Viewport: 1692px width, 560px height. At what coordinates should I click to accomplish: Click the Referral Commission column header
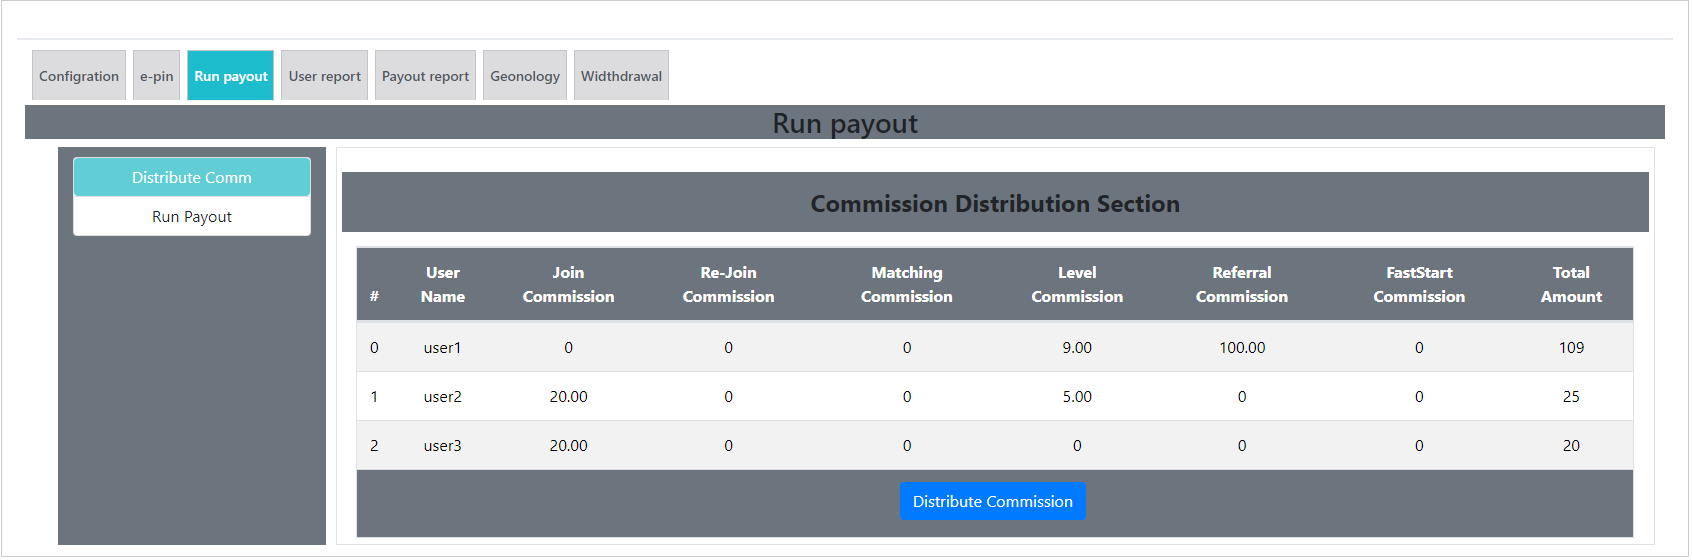(1241, 285)
